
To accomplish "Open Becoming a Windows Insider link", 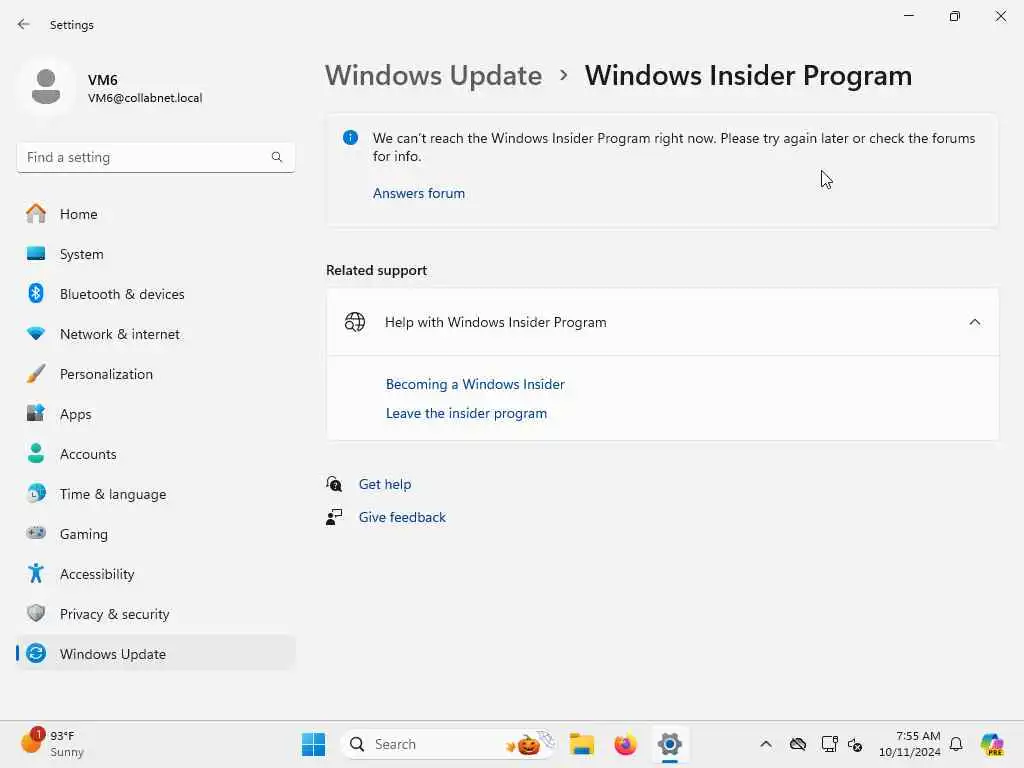I will pos(475,384).
